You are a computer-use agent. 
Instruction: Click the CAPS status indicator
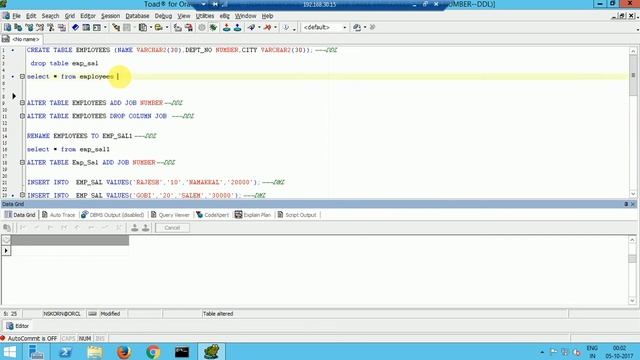68,338
